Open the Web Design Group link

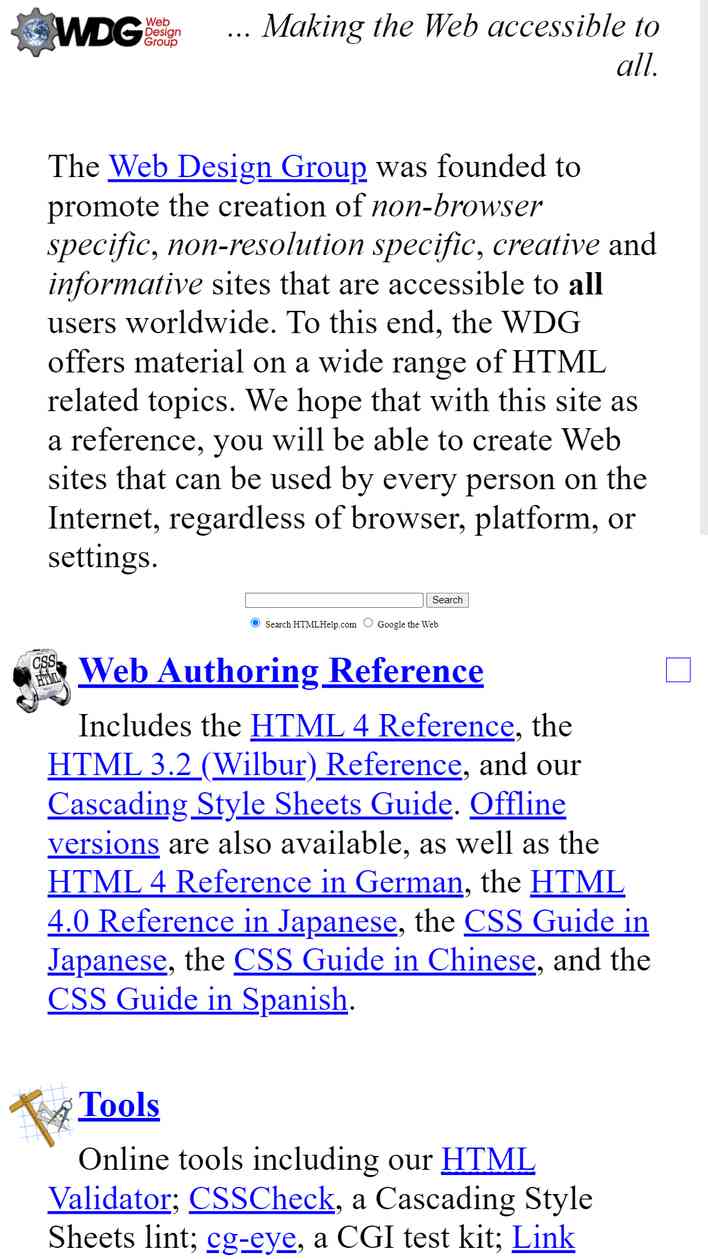[237, 166]
